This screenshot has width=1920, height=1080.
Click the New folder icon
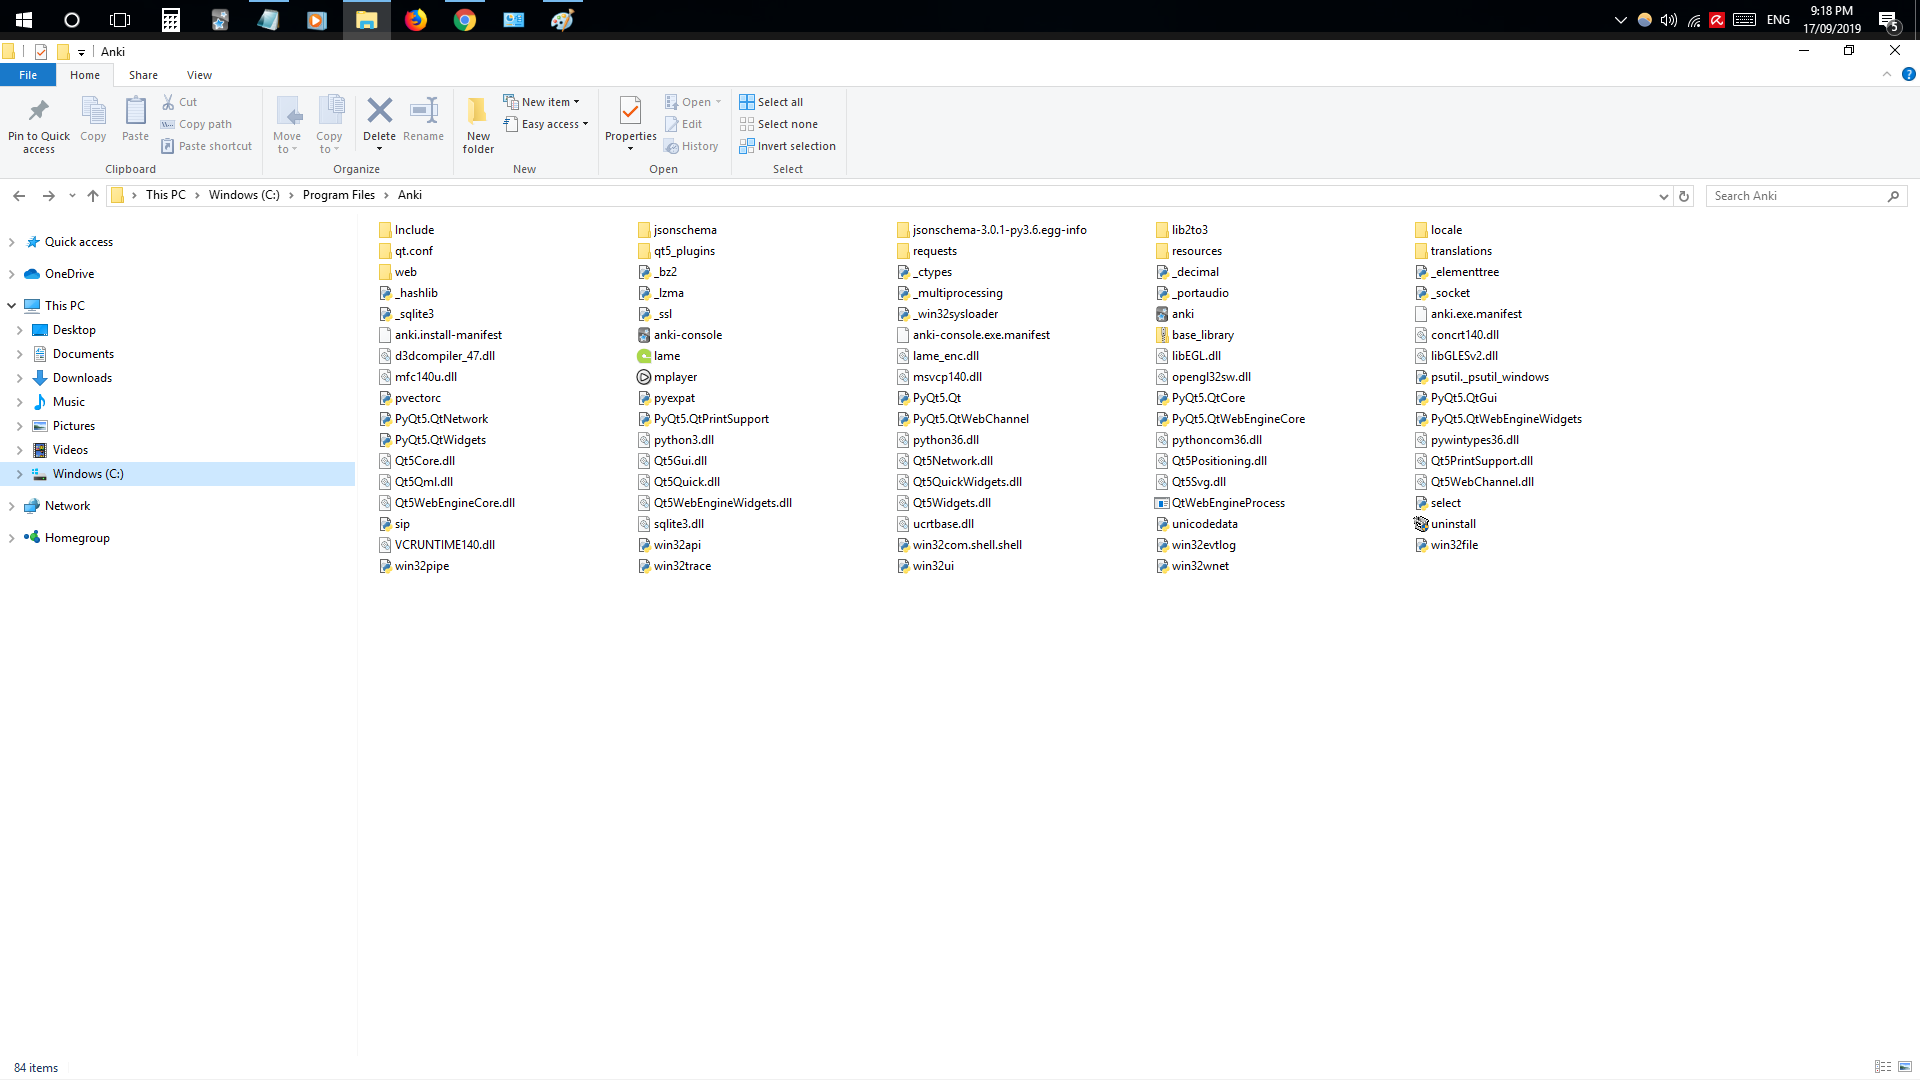click(478, 111)
